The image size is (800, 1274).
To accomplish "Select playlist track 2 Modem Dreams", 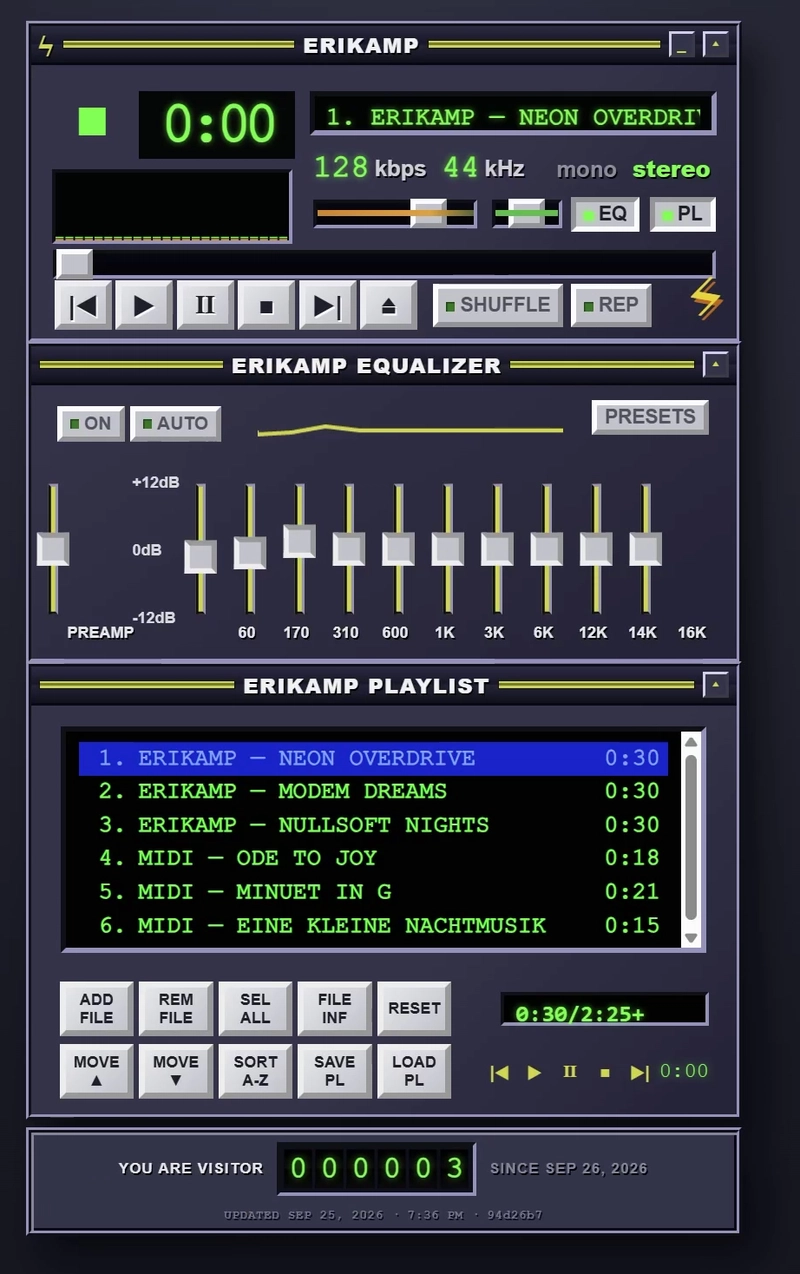I will pyautogui.click(x=373, y=791).
